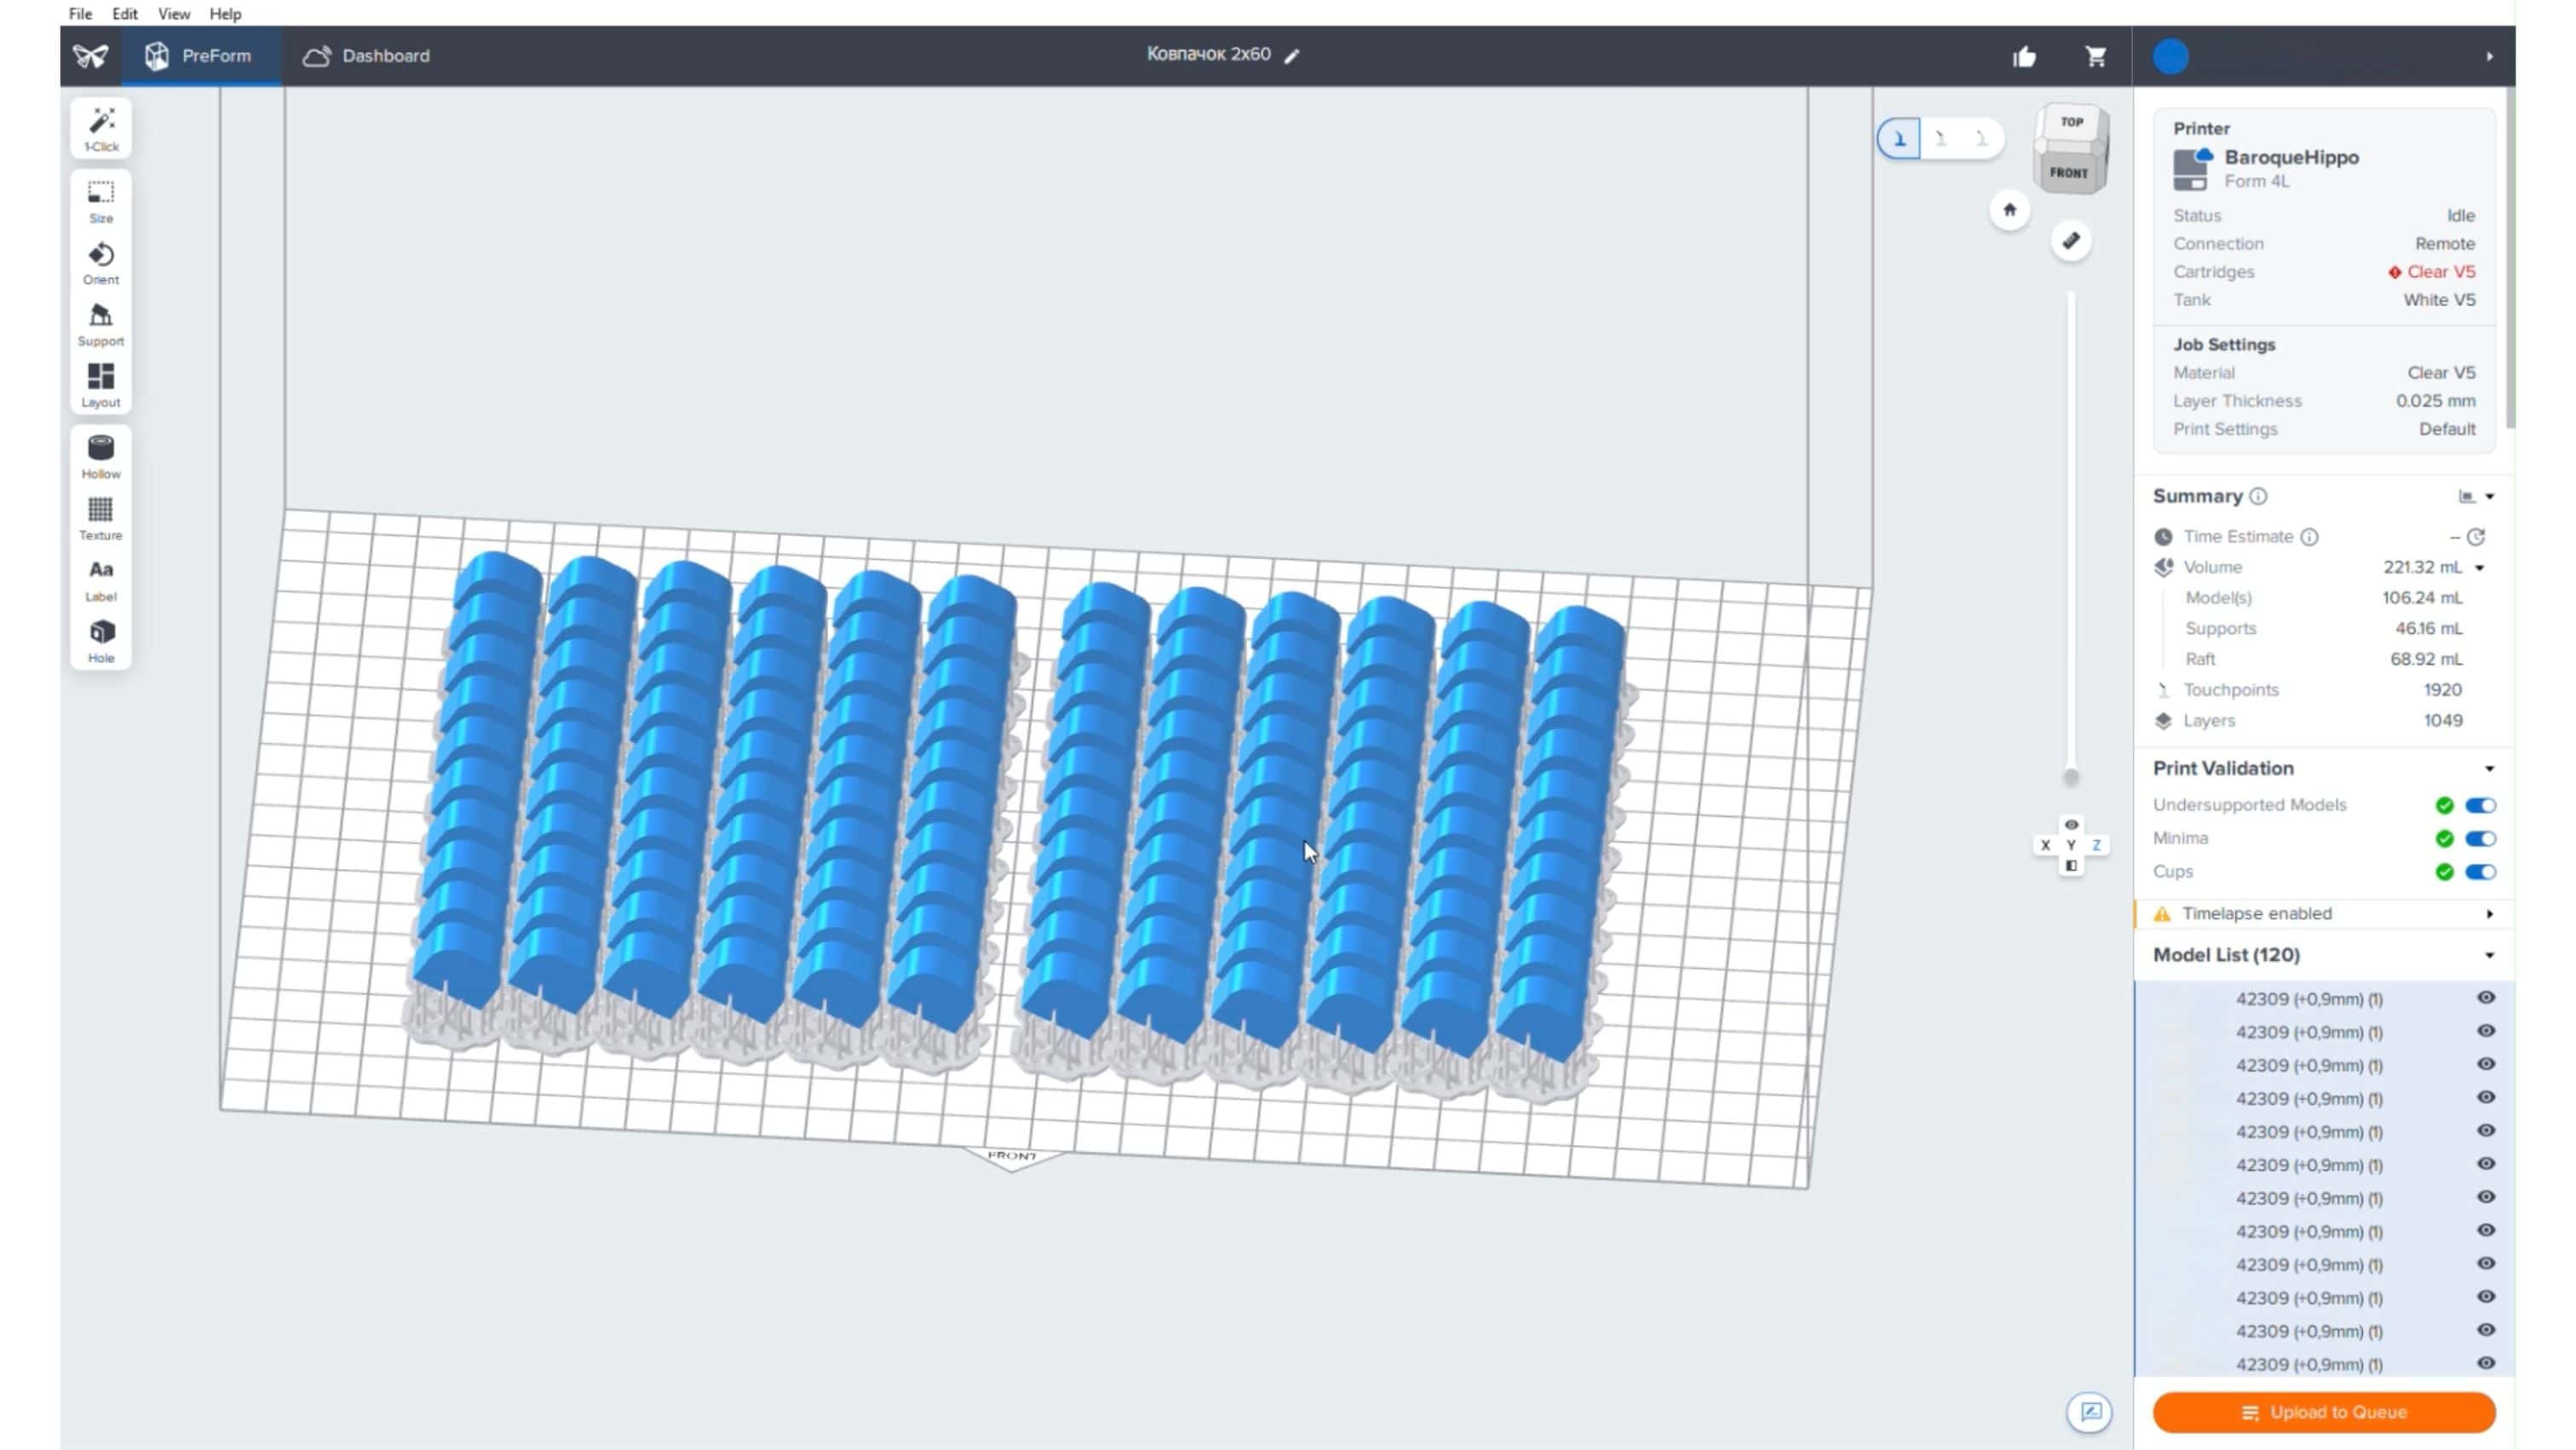Screen dimensions: 2576x1450
Task: Click the right panel scrollbar
Action: click(x=2510, y=260)
